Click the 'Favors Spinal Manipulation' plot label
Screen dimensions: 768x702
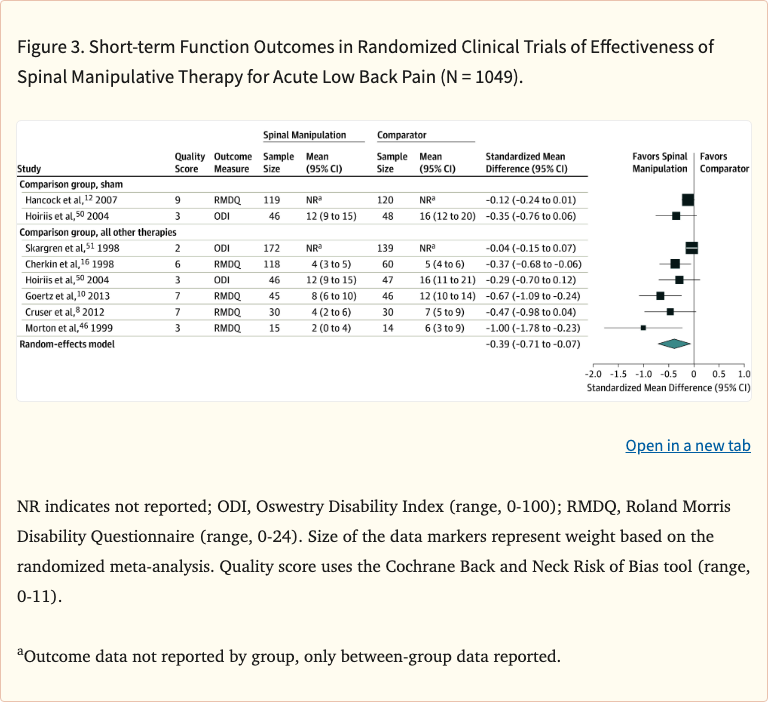coord(660,163)
